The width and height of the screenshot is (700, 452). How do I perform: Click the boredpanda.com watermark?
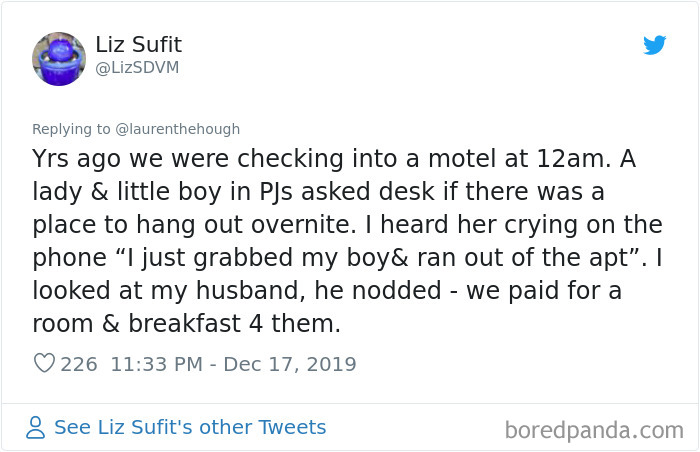click(x=594, y=431)
